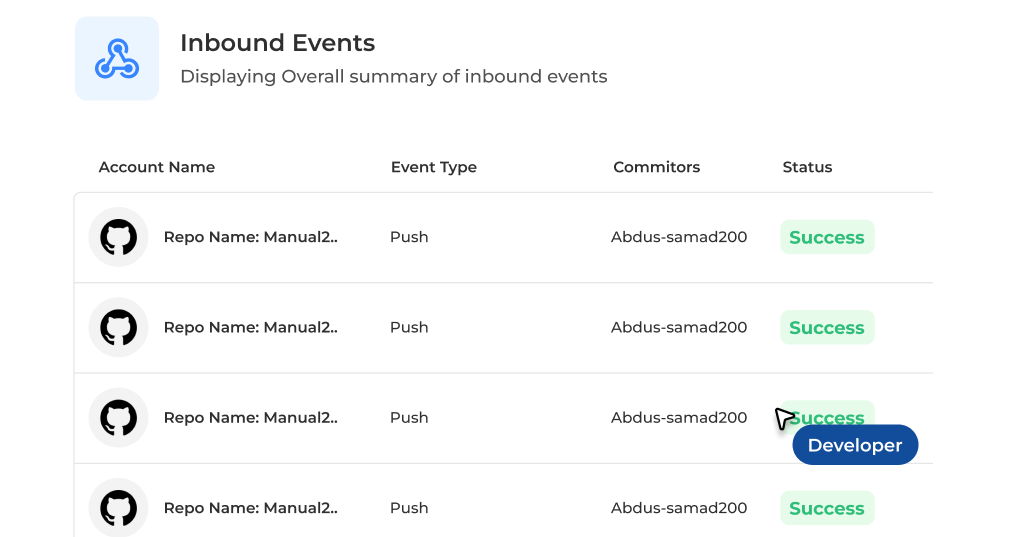This screenshot has width=1029, height=537.
Task: Click the GitHub icon in the fourth row
Action: [118, 508]
